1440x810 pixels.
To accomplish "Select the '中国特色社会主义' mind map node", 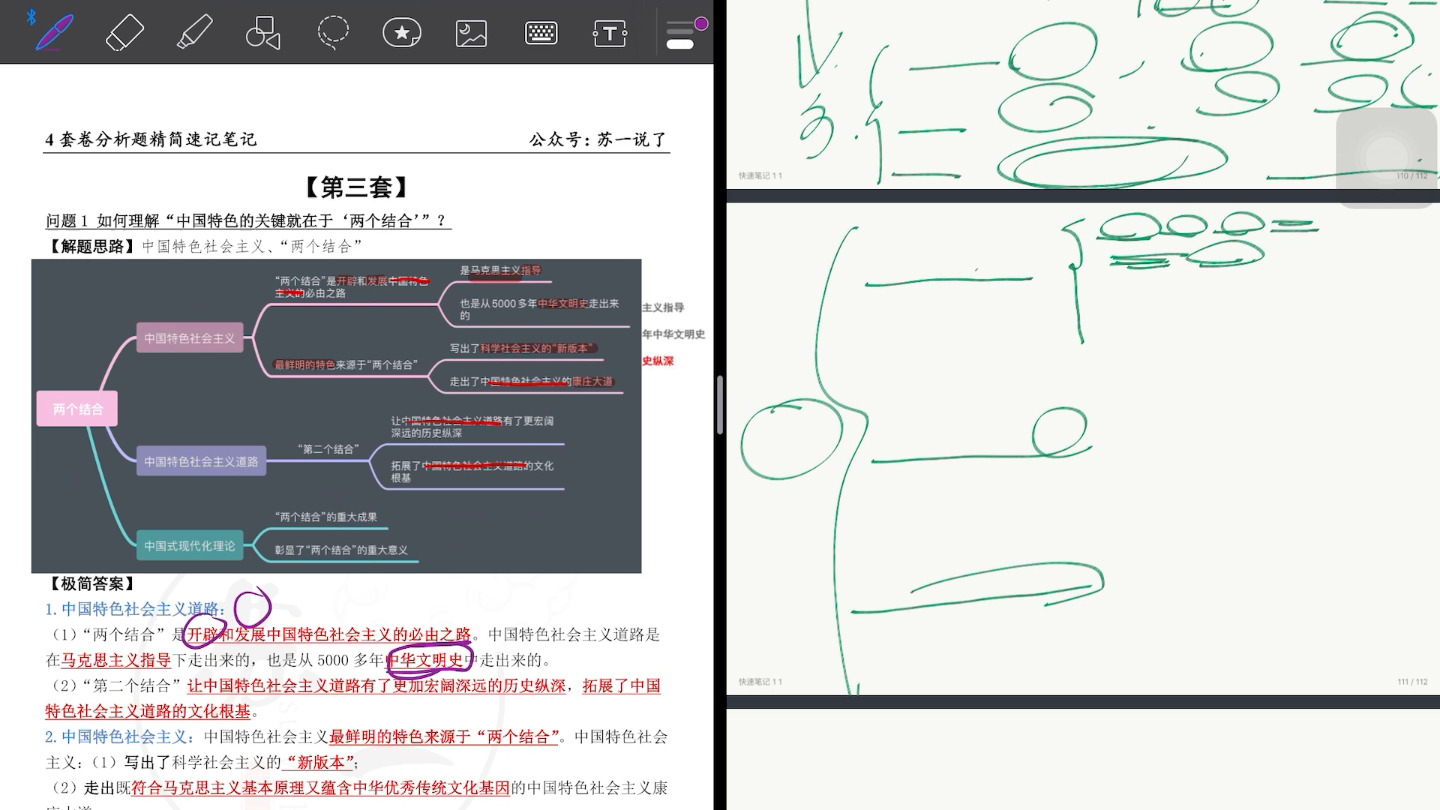I will (x=189, y=338).
